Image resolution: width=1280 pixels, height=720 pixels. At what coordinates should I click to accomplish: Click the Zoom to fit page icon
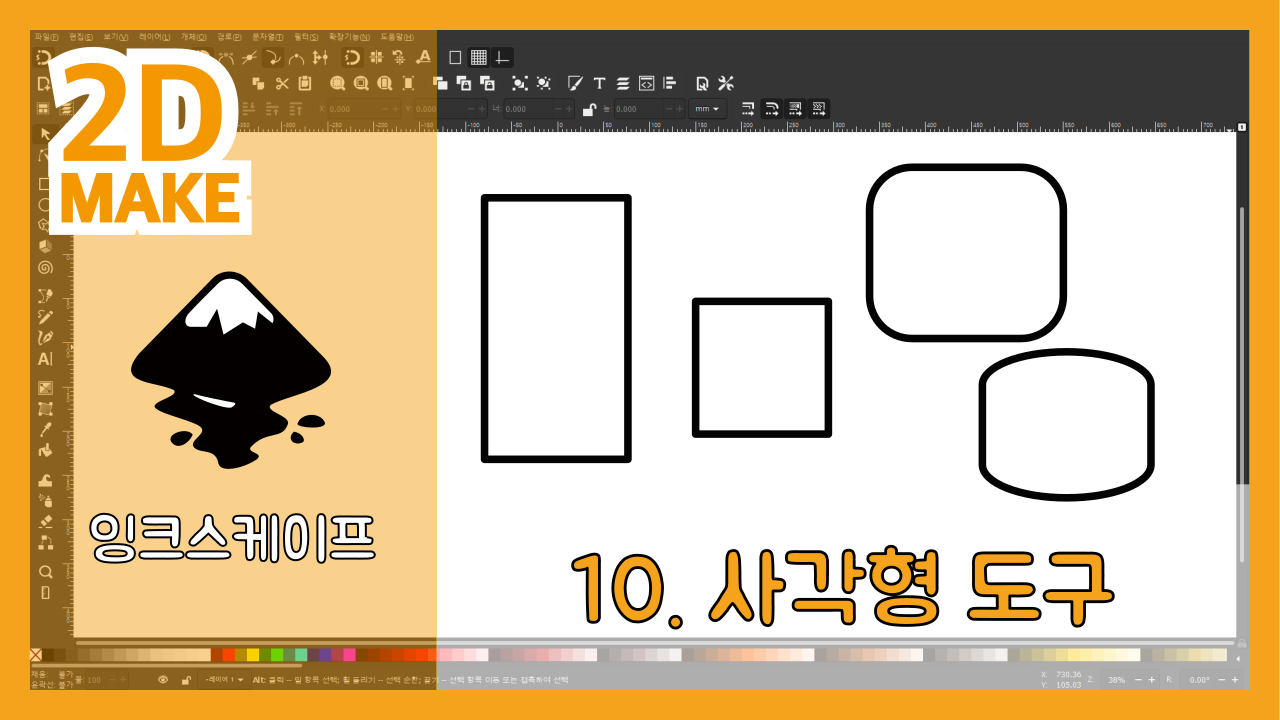(384, 83)
